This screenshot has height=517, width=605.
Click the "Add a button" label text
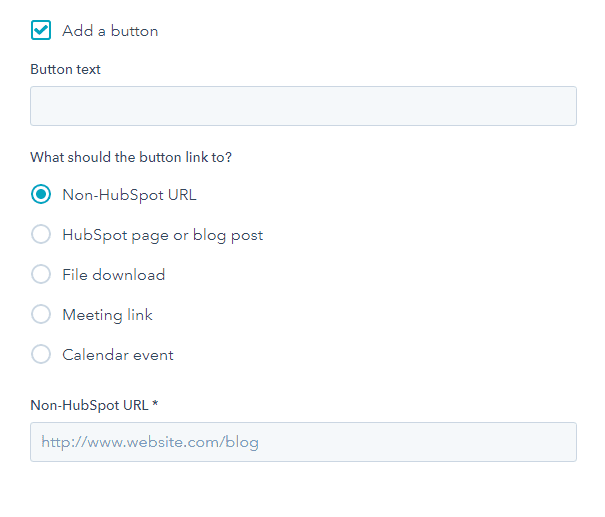point(110,31)
